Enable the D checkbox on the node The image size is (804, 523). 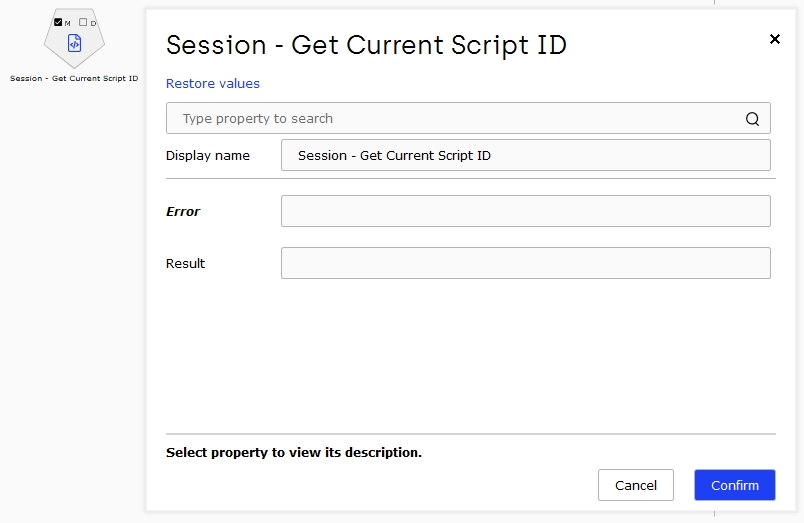click(x=83, y=22)
